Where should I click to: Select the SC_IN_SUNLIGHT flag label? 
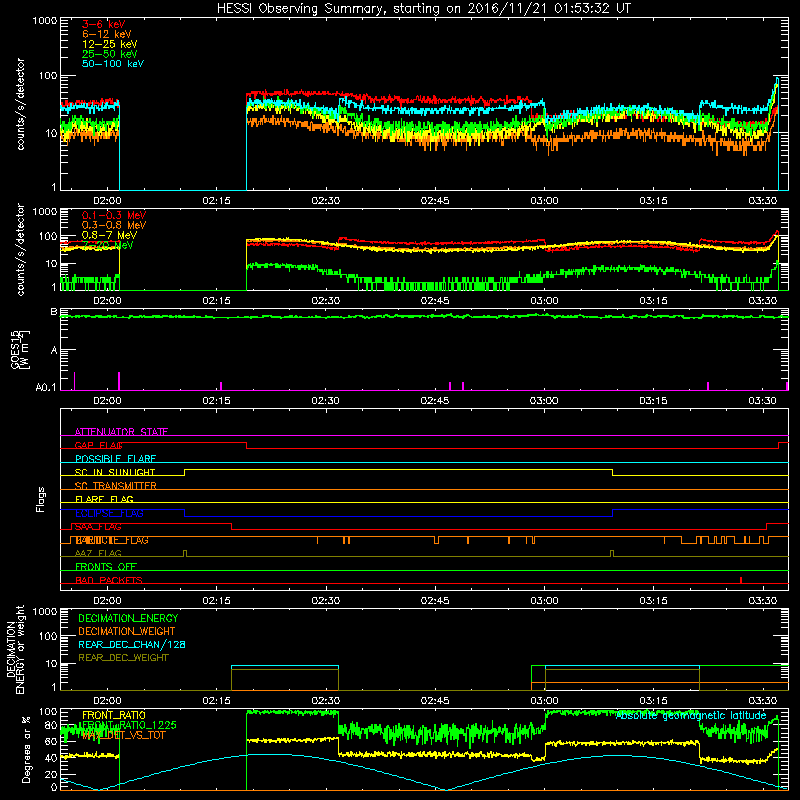pos(115,472)
